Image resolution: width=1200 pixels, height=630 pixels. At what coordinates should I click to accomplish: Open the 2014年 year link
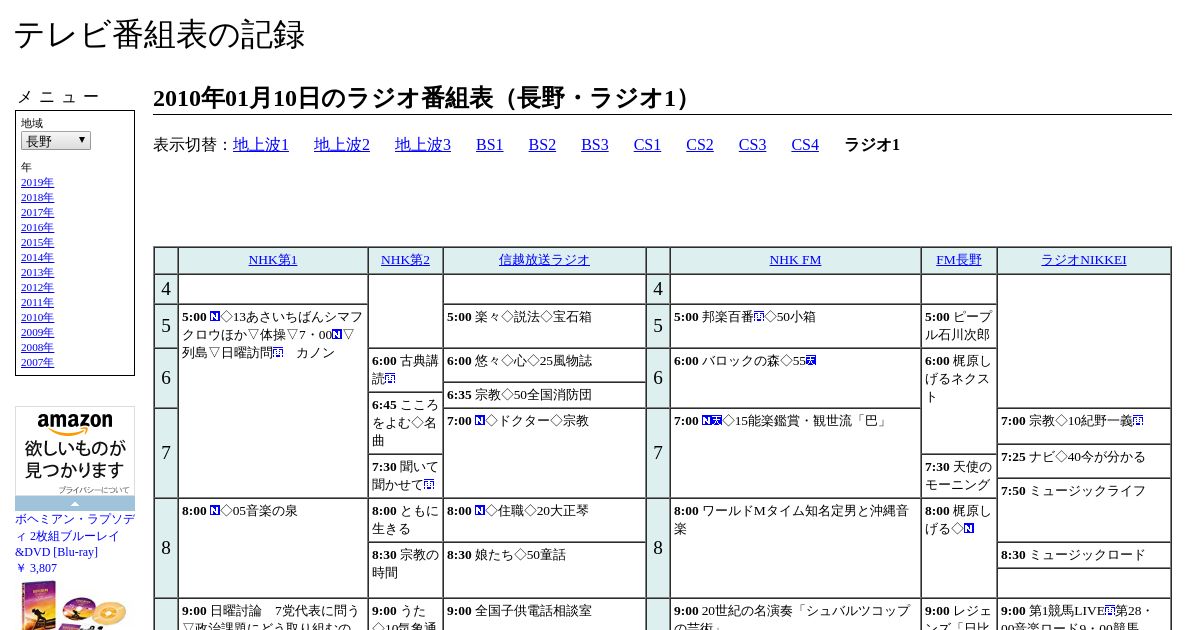click(37, 257)
